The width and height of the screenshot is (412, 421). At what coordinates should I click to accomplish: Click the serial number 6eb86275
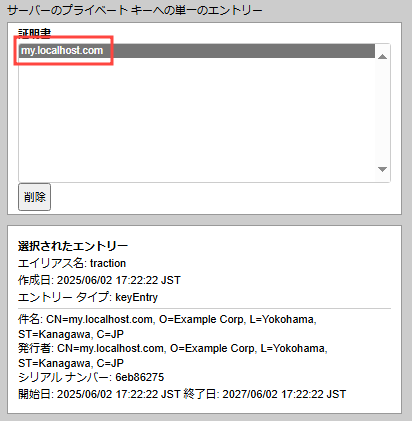(x=140, y=377)
